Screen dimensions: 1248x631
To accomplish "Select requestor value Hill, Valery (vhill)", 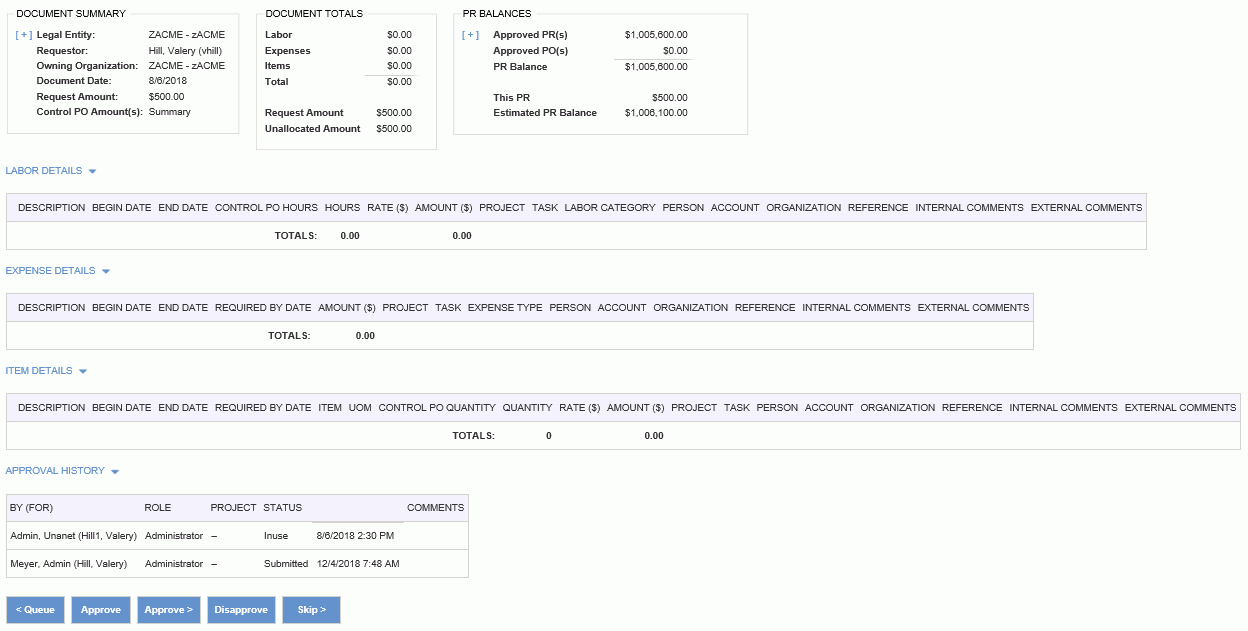I will [x=185, y=50].
